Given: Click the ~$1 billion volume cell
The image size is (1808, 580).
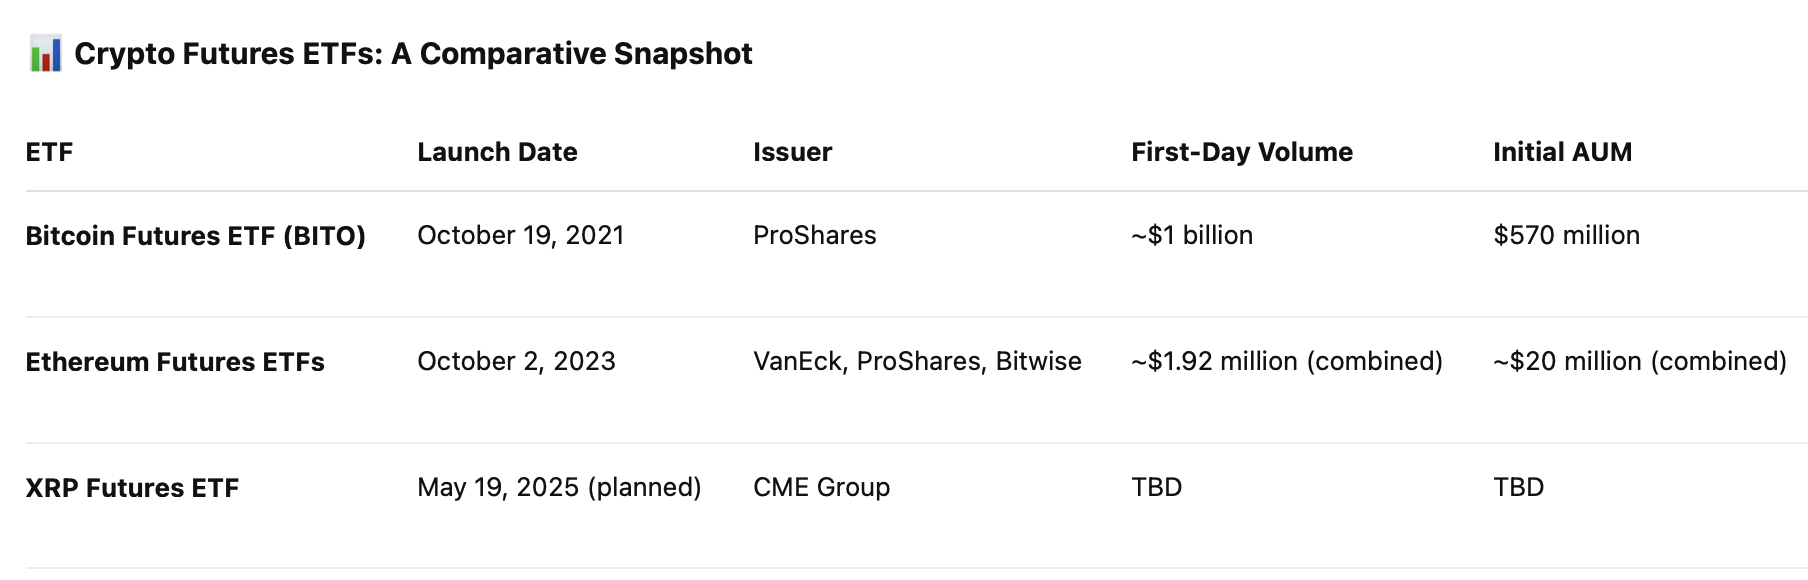Looking at the screenshot, I should [x=1191, y=236].
